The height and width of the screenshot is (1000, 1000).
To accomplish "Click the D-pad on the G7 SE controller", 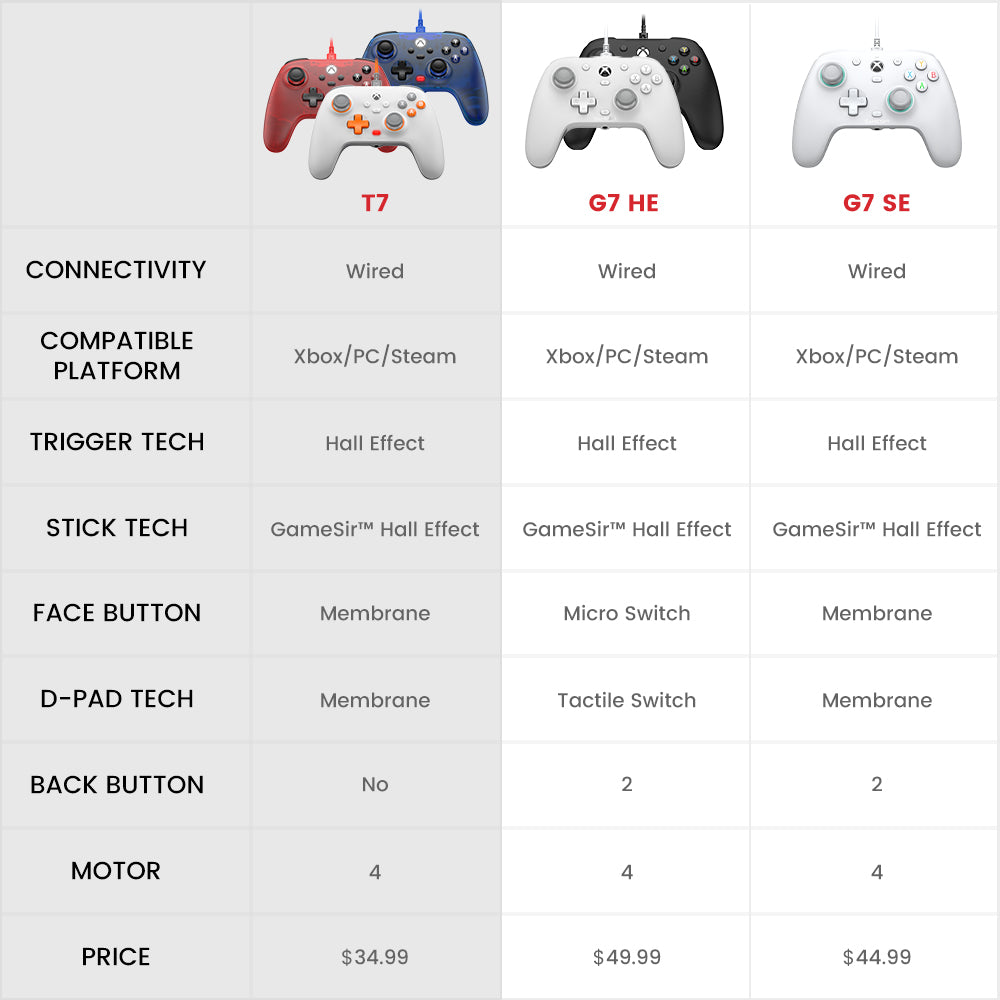I will click(851, 101).
